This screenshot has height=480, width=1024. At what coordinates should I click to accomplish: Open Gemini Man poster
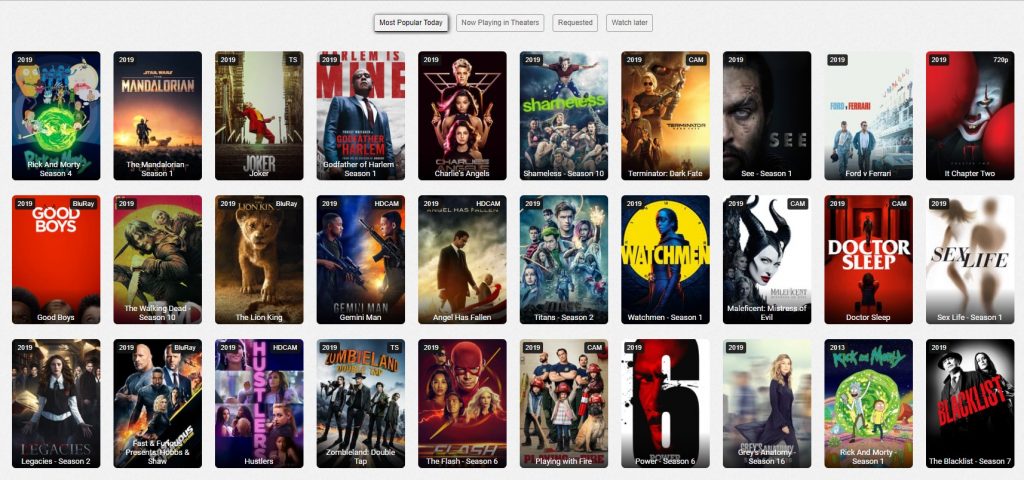[360, 259]
